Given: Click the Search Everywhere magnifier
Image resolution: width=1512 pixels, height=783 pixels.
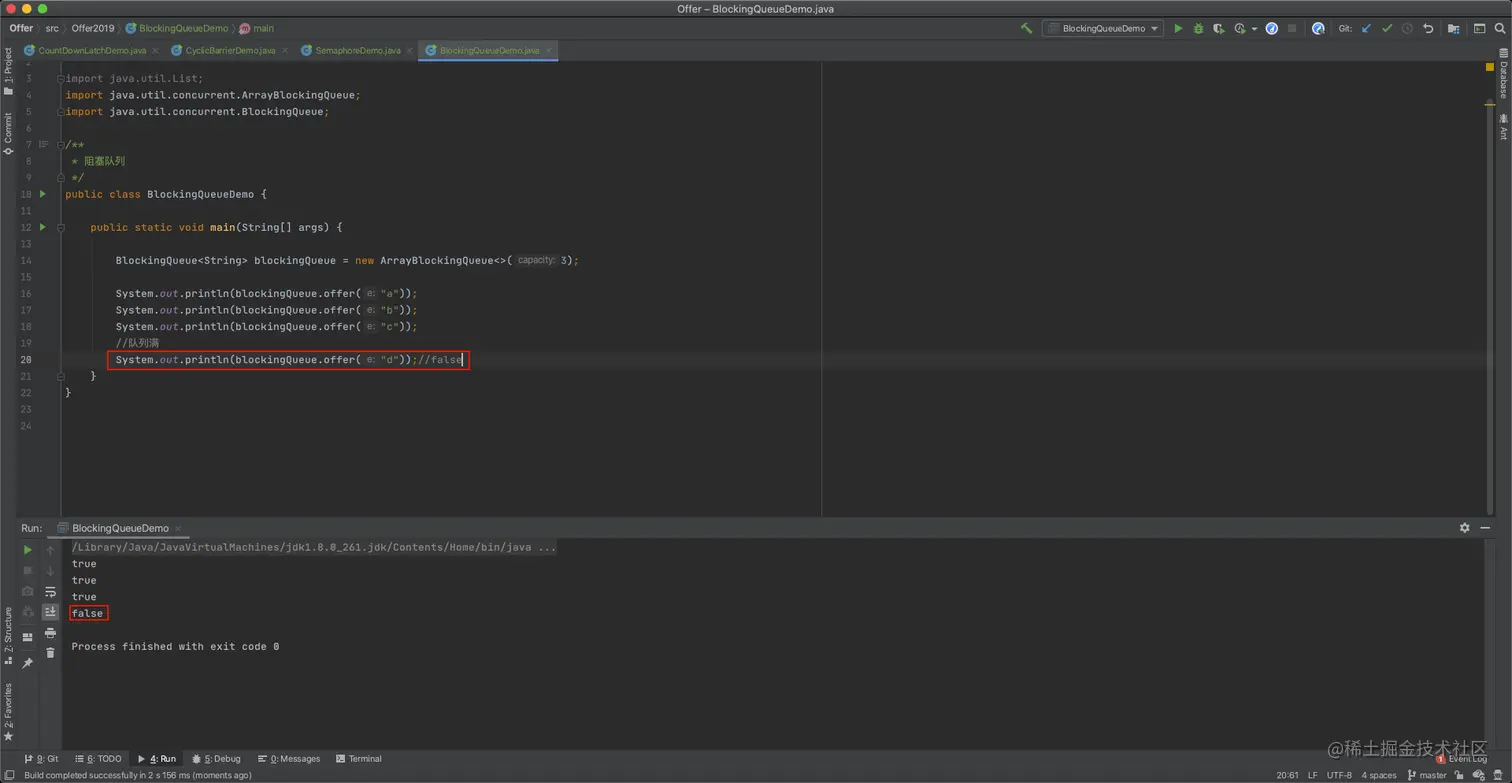Looking at the screenshot, I should [x=1500, y=29].
